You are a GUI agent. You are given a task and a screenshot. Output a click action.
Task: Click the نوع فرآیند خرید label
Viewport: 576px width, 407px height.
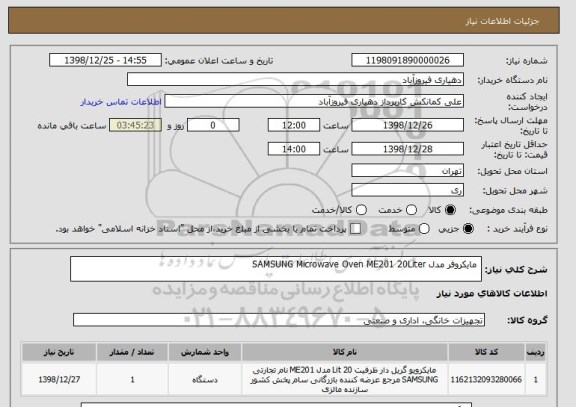[x=518, y=229]
